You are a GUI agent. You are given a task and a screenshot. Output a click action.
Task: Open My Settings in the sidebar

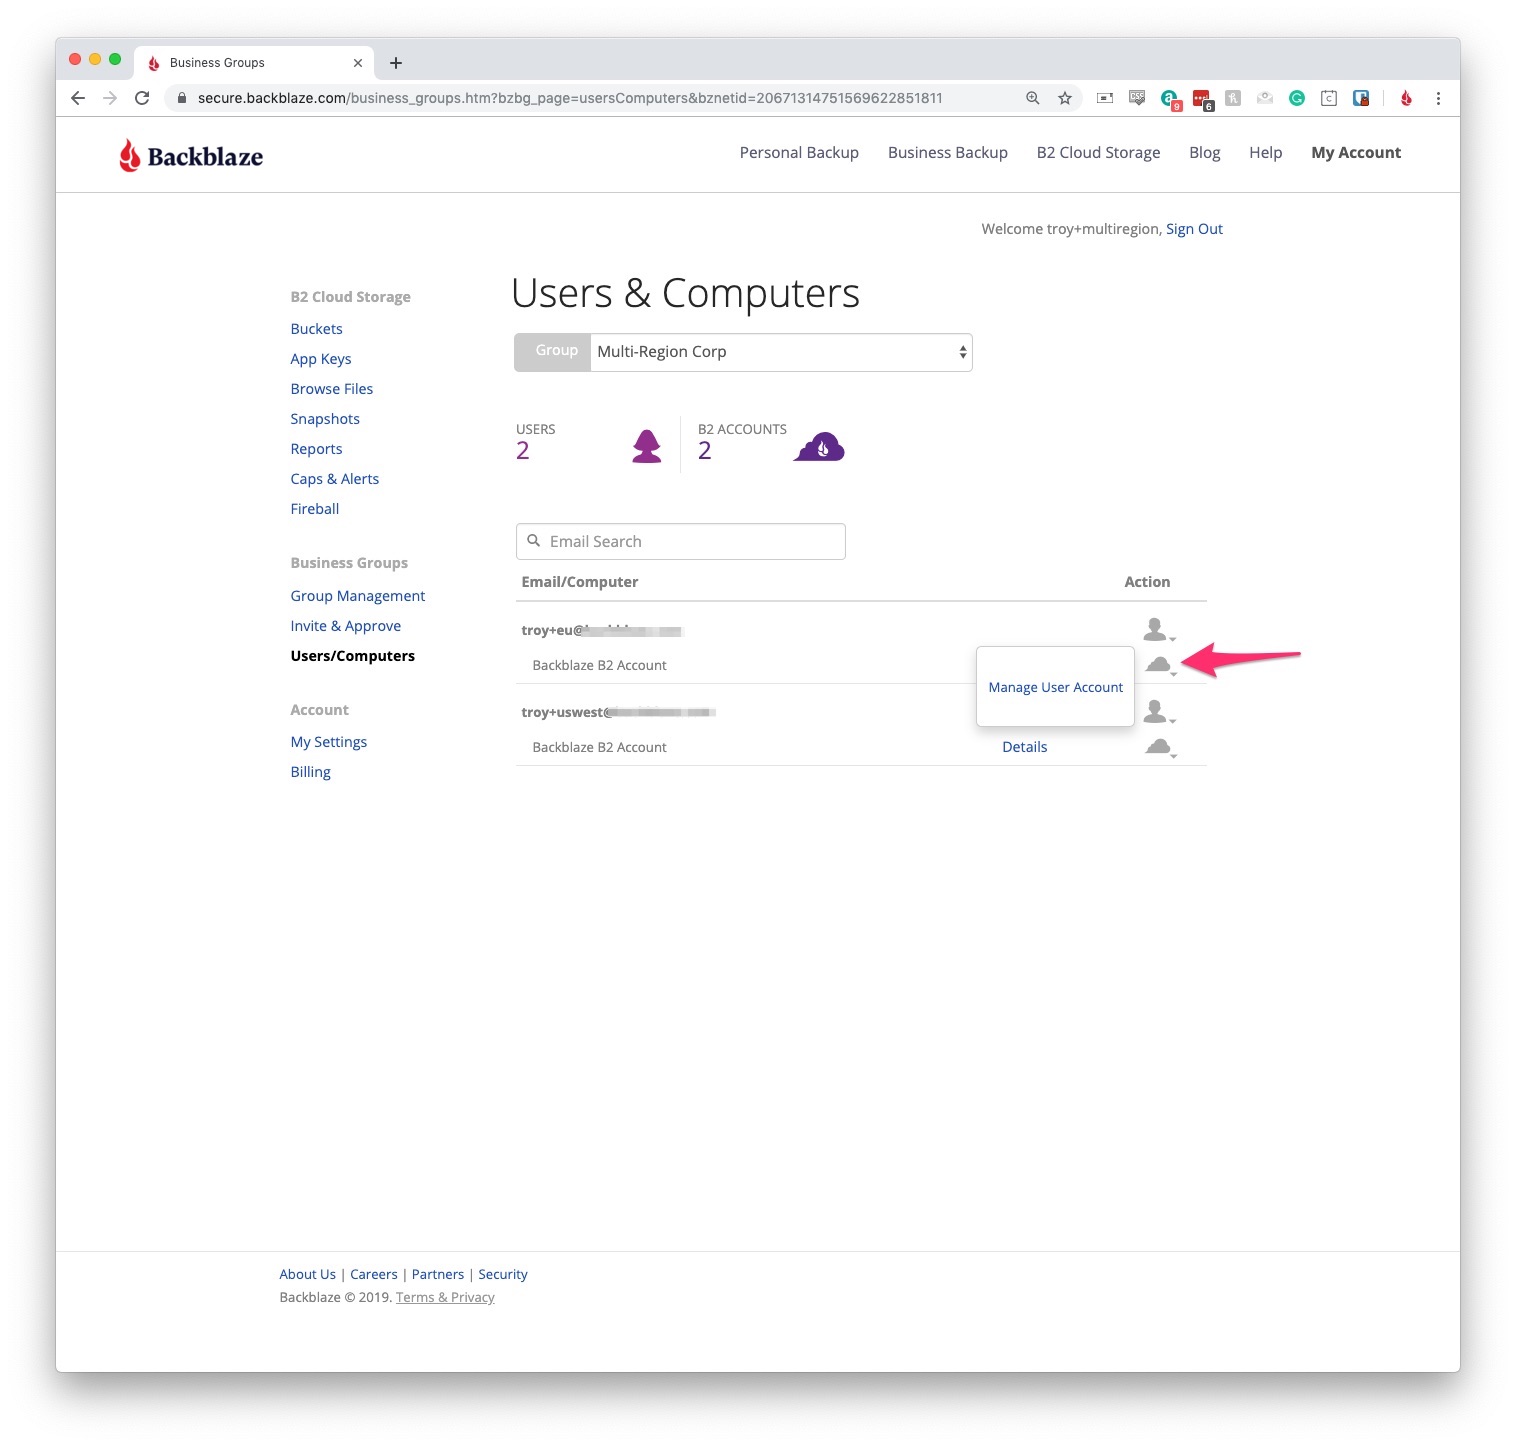click(x=329, y=742)
